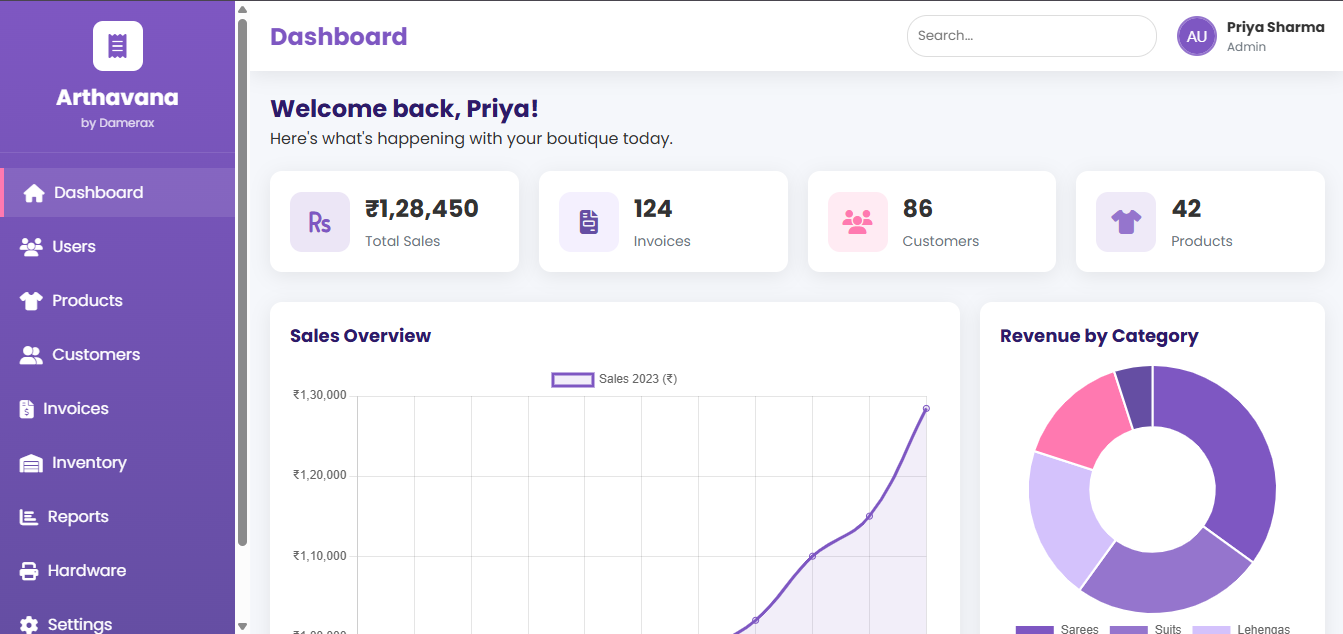Click the Hardware printer icon in sidebar
Screen dimensions: 1343x634
click(x=29, y=571)
